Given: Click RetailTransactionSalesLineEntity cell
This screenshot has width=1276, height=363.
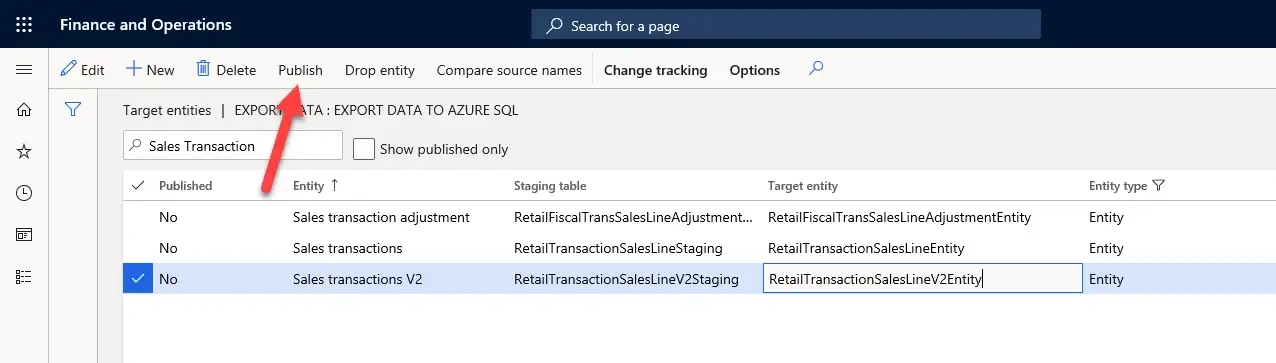Looking at the screenshot, I should pos(866,248).
